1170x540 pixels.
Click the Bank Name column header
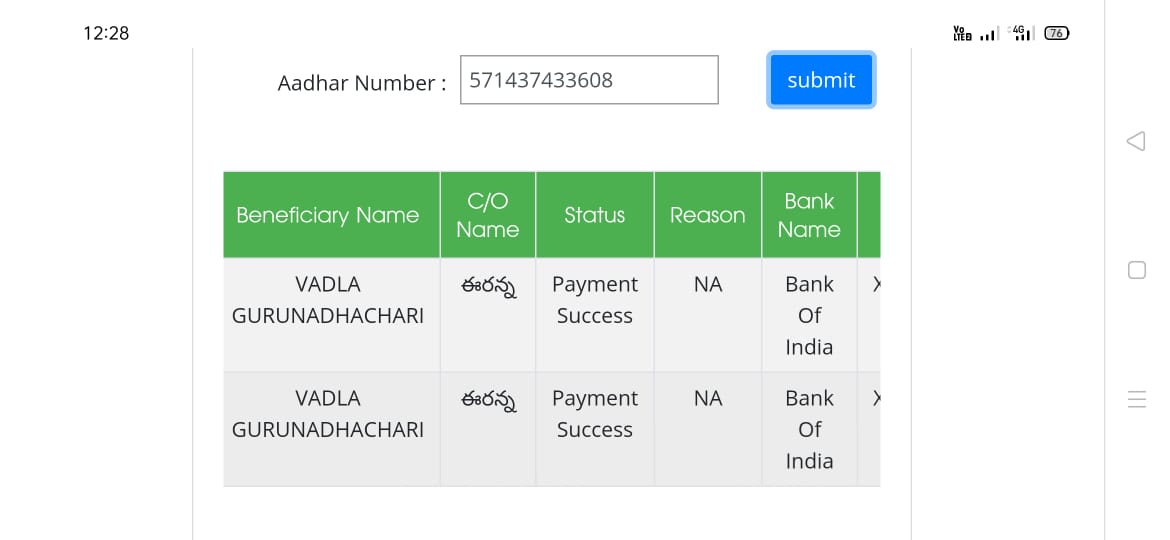click(810, 215)
